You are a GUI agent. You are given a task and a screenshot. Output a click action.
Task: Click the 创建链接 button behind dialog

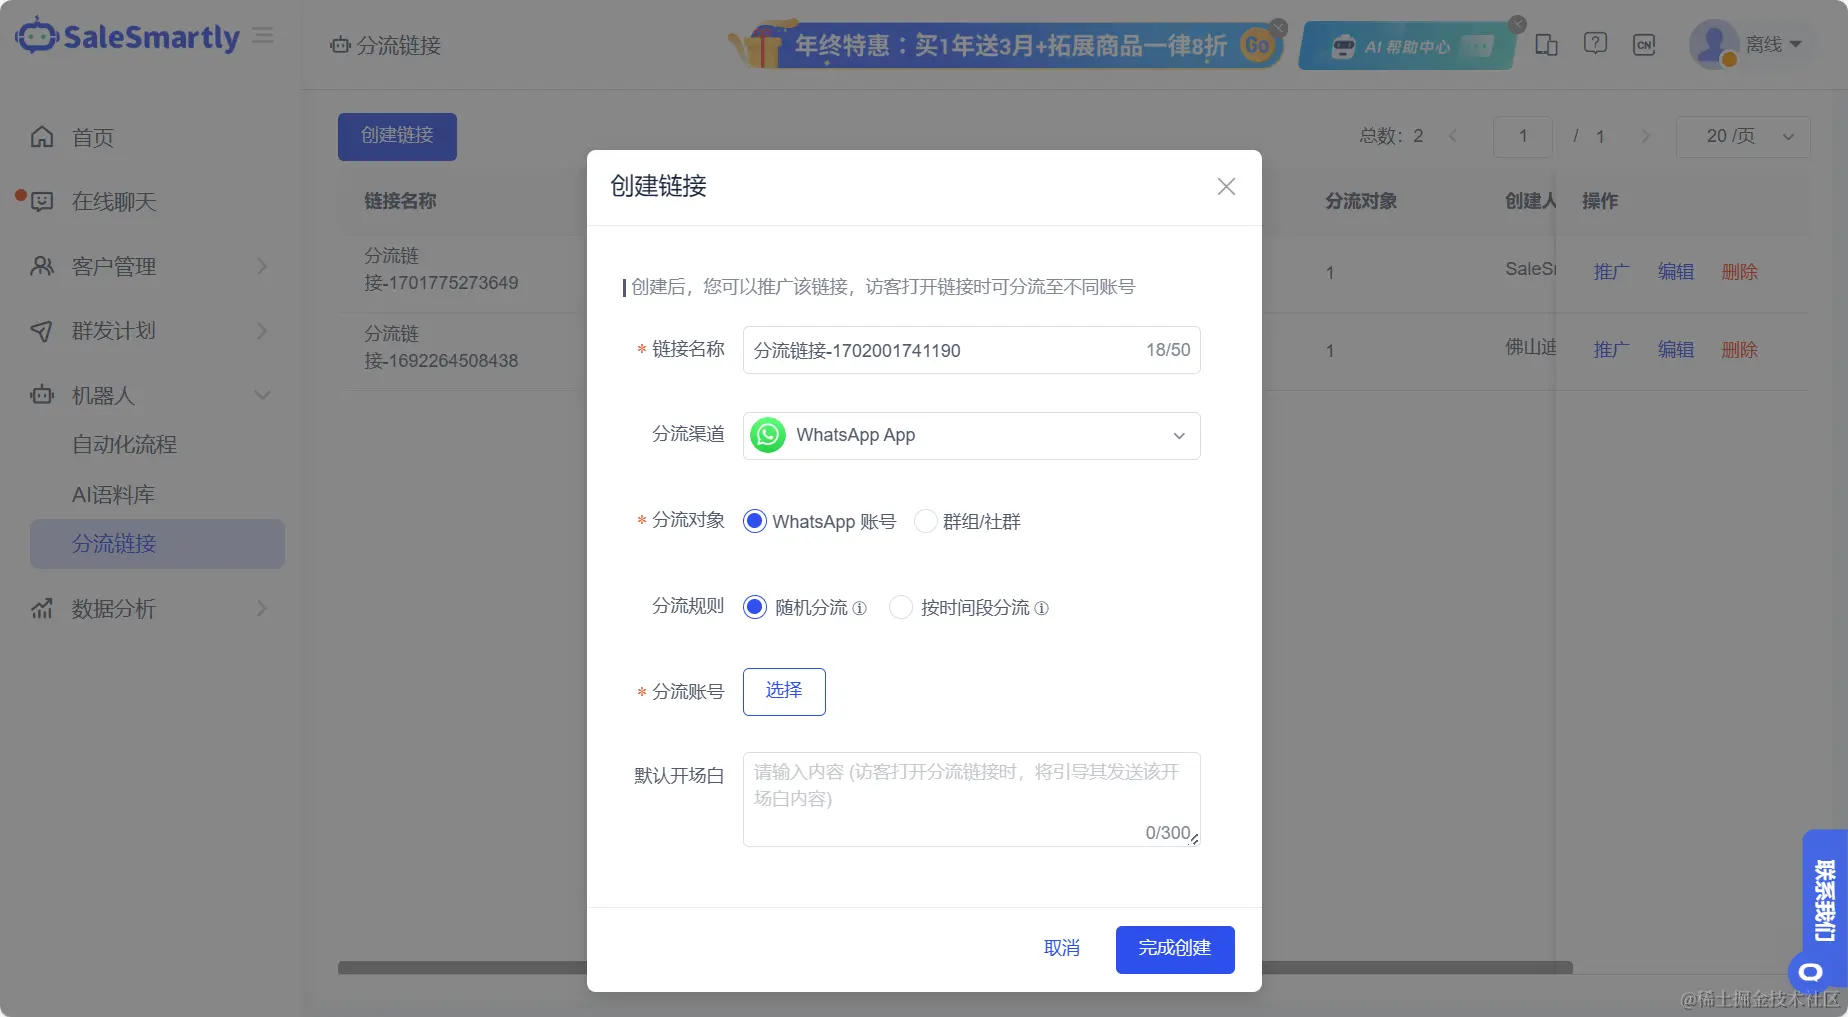coord(397,136)
